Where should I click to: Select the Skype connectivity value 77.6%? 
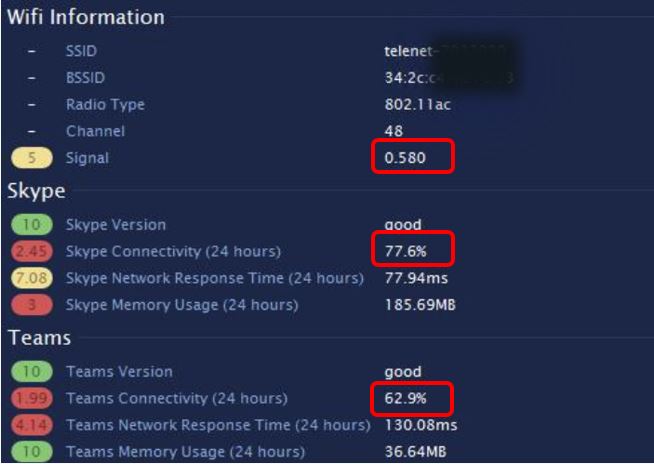point(403,251)
